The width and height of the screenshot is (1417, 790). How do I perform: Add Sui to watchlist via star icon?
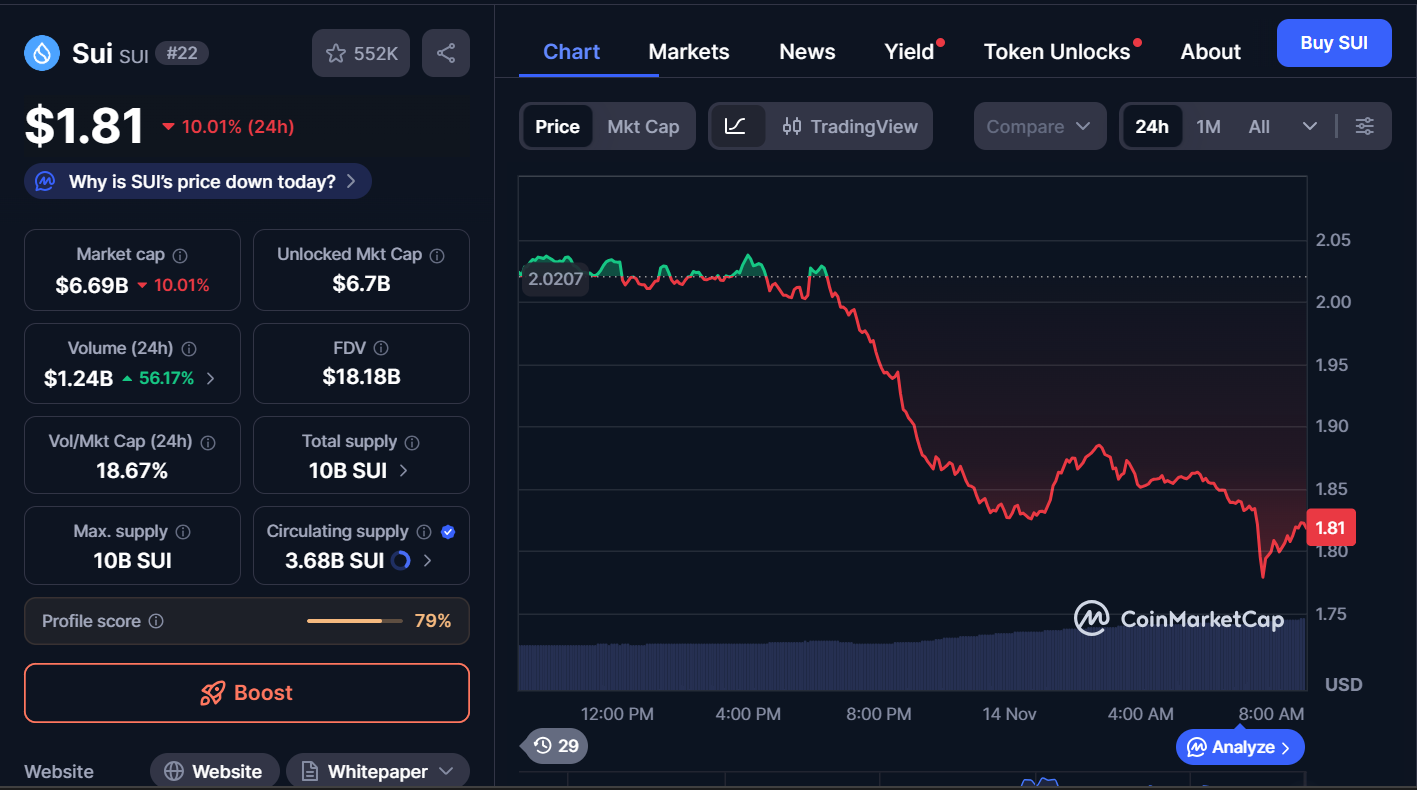pyautogui.click(x=337, y=53)
